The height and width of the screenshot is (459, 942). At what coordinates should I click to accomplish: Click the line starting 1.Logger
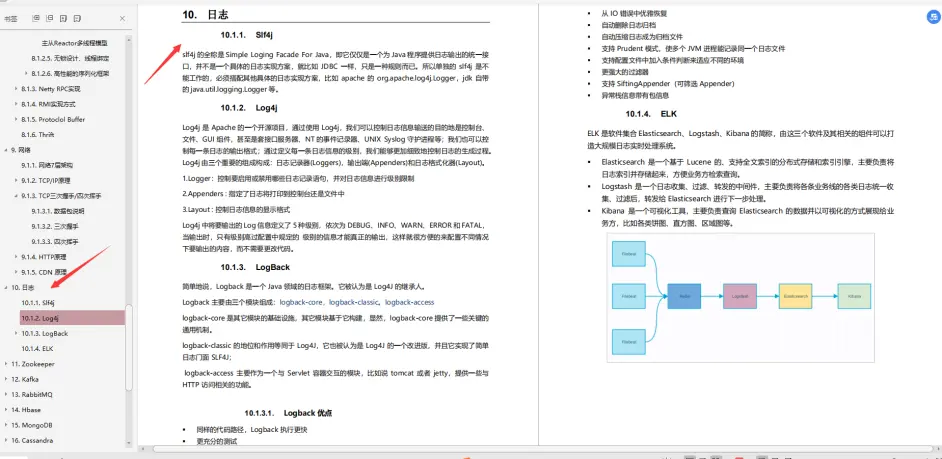(x=298, y=178)
